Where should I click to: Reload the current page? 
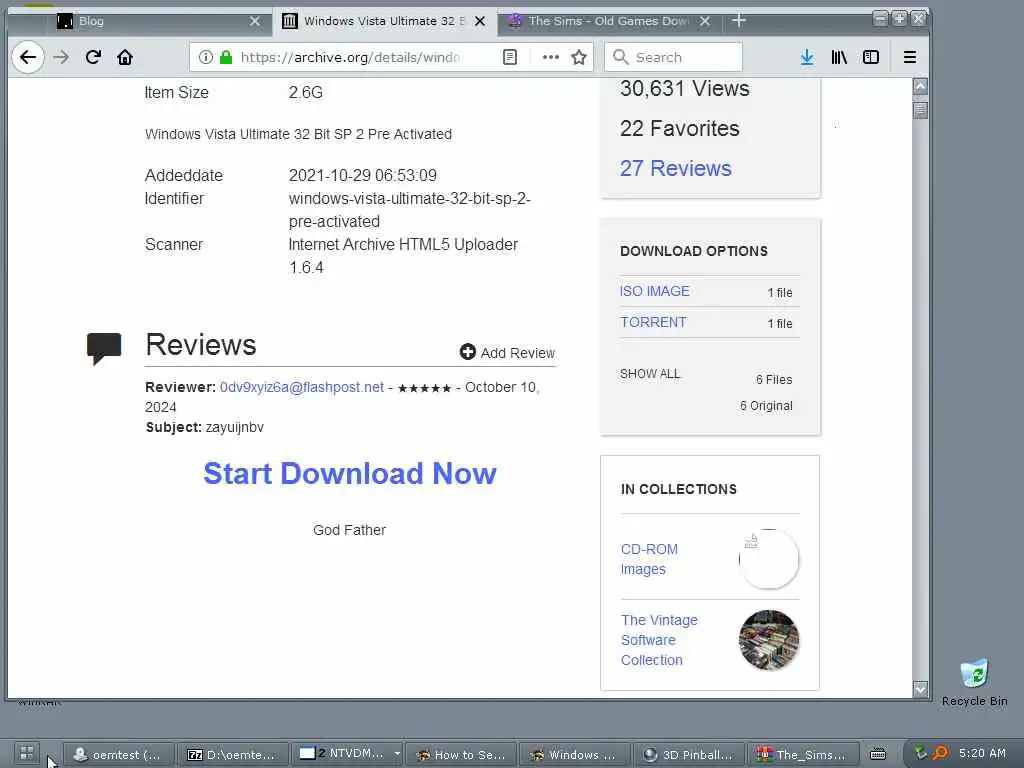(93, 57)
